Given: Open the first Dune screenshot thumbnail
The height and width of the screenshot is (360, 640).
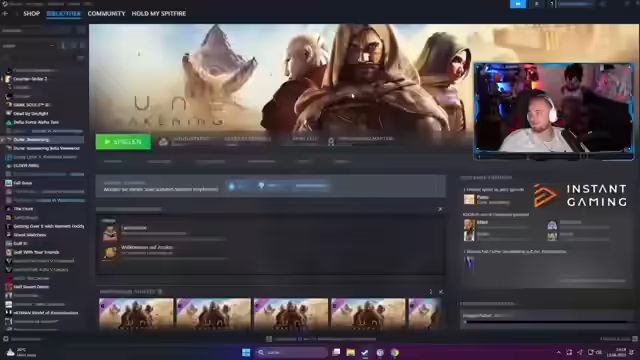Looking at the screenshot, I should coord(136,313).
